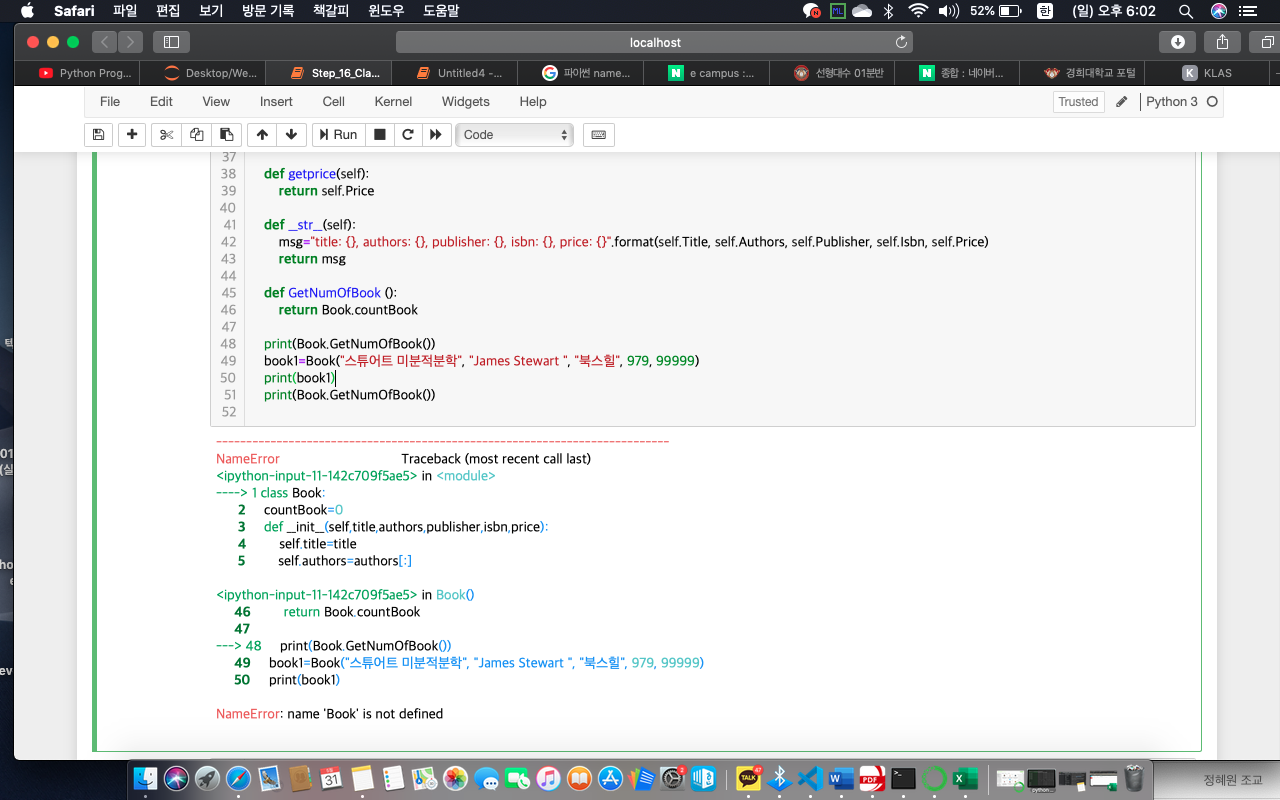Open the Code cell type dropdown
The height and width of the screenshot is (800, 1280).
514,135
